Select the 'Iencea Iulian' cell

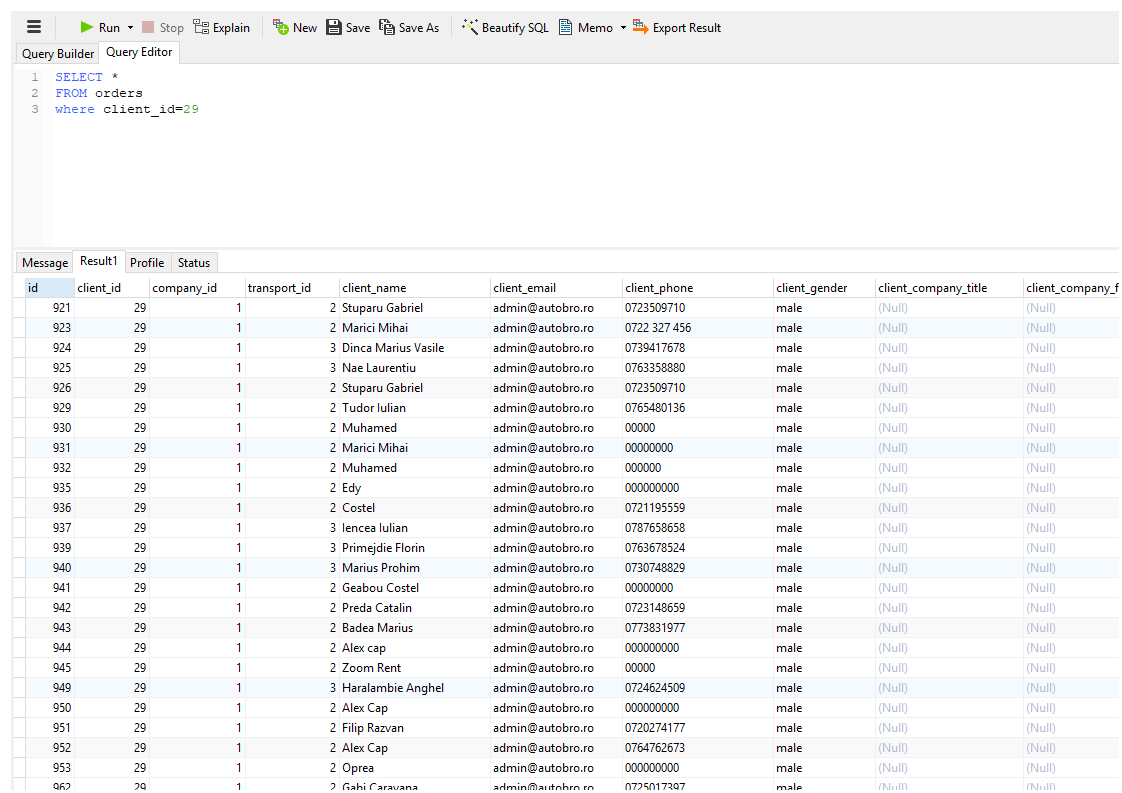(414, 528)
